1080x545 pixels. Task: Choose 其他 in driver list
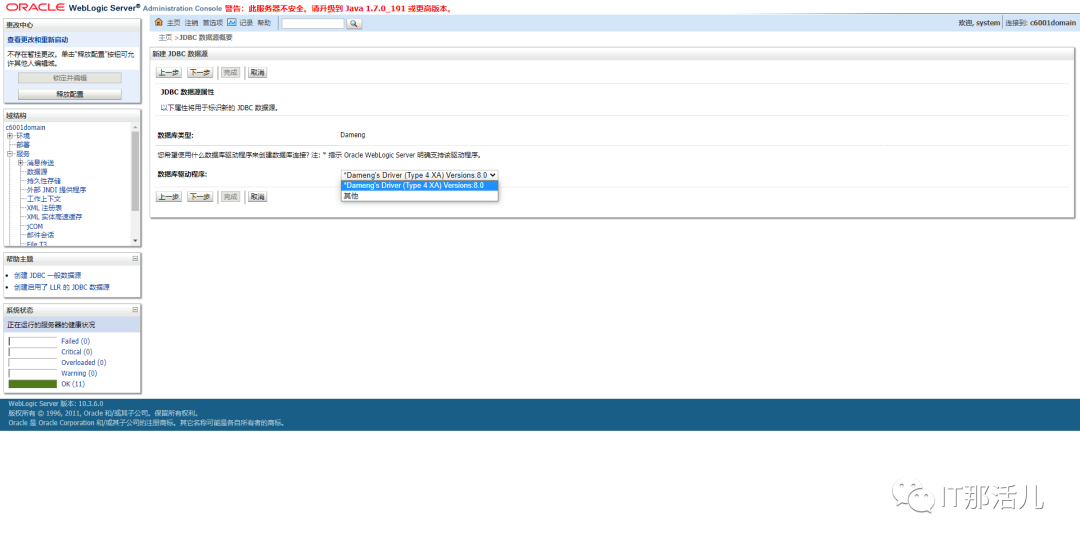coord(419,196)
